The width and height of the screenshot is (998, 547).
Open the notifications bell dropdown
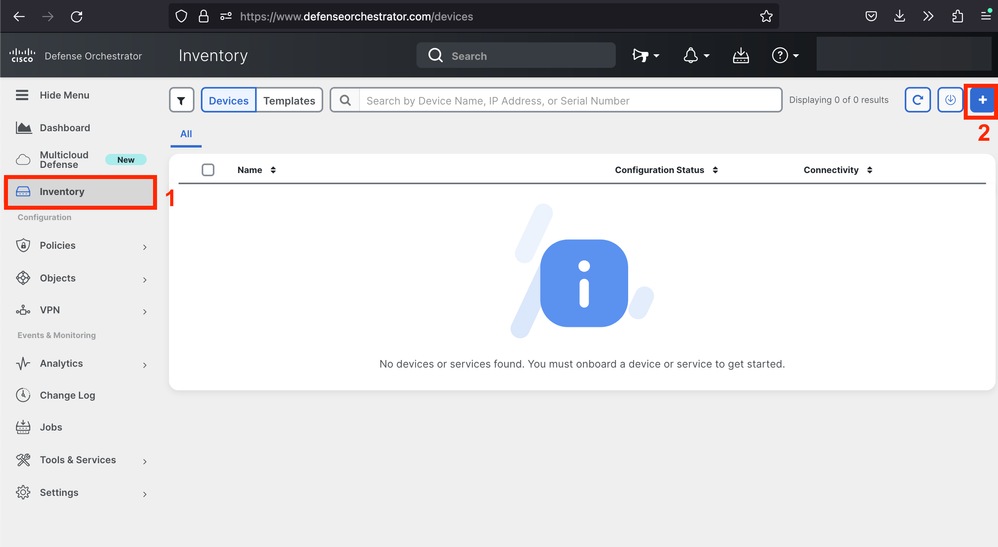[x=696, y=55]
